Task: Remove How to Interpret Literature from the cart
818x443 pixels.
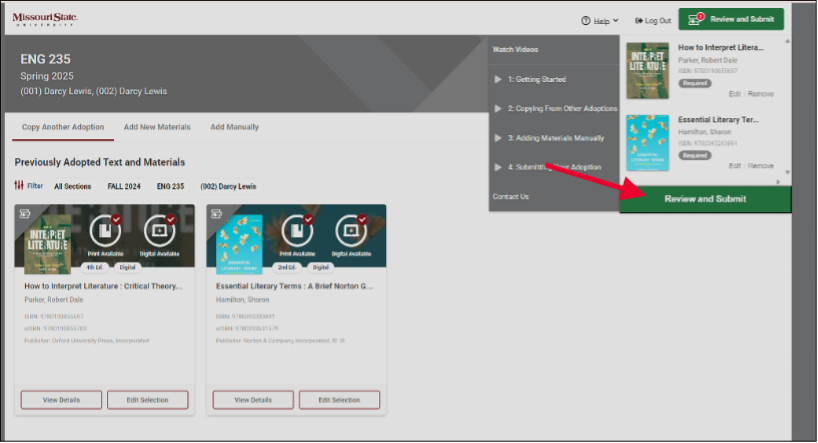Action: coord(760,93)
